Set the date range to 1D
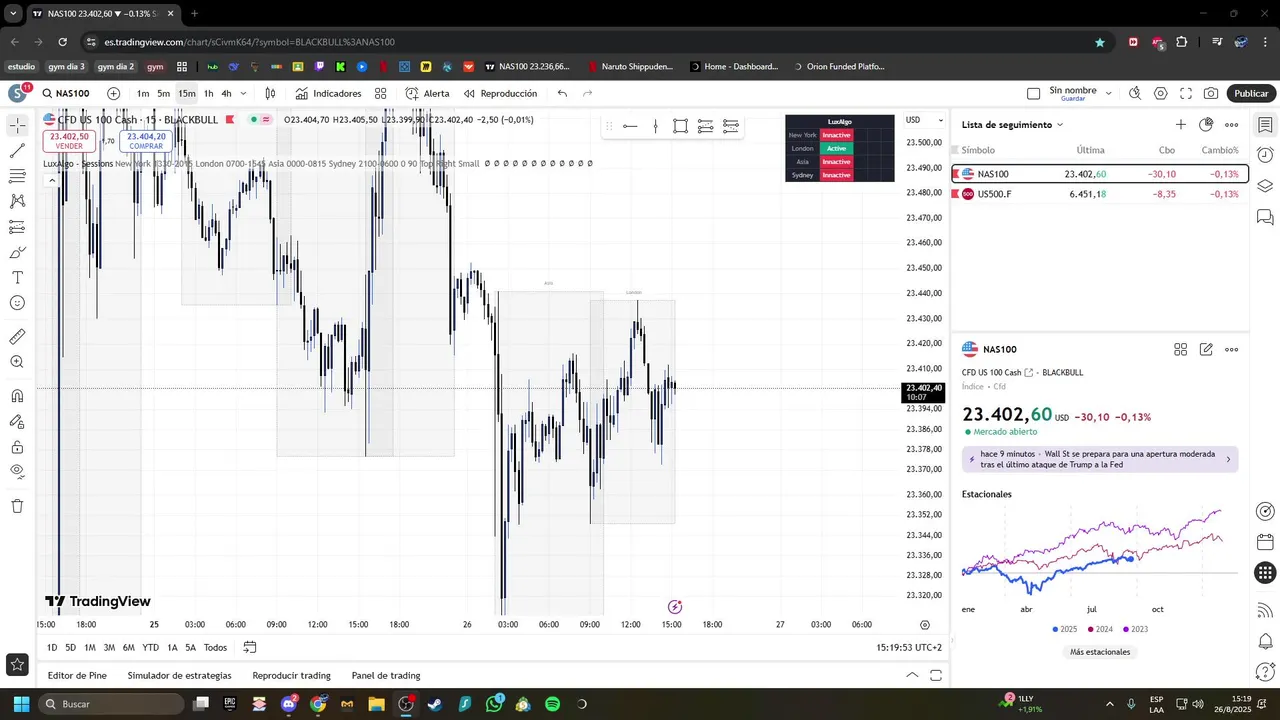Image resolution: width=1280 pixels, height=720 pixels. tap(52, 647)
